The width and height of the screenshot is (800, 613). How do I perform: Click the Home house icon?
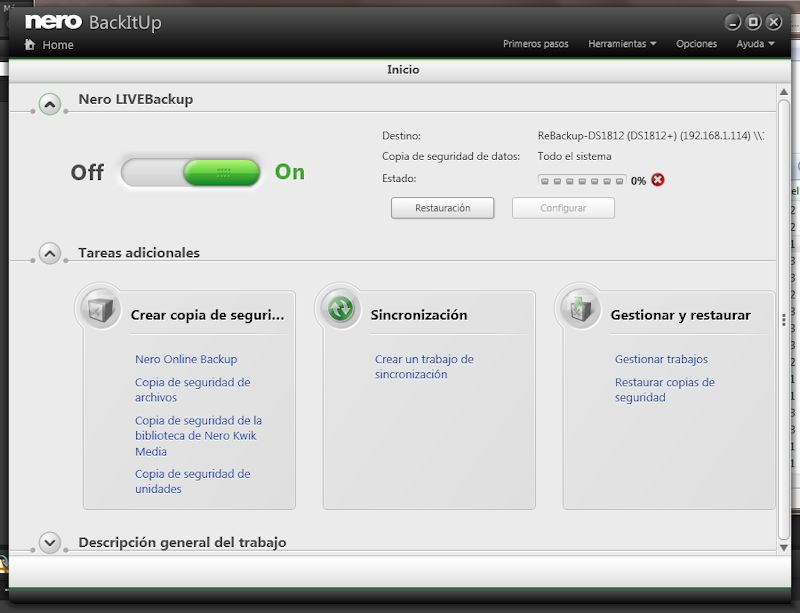click(30, 44)
